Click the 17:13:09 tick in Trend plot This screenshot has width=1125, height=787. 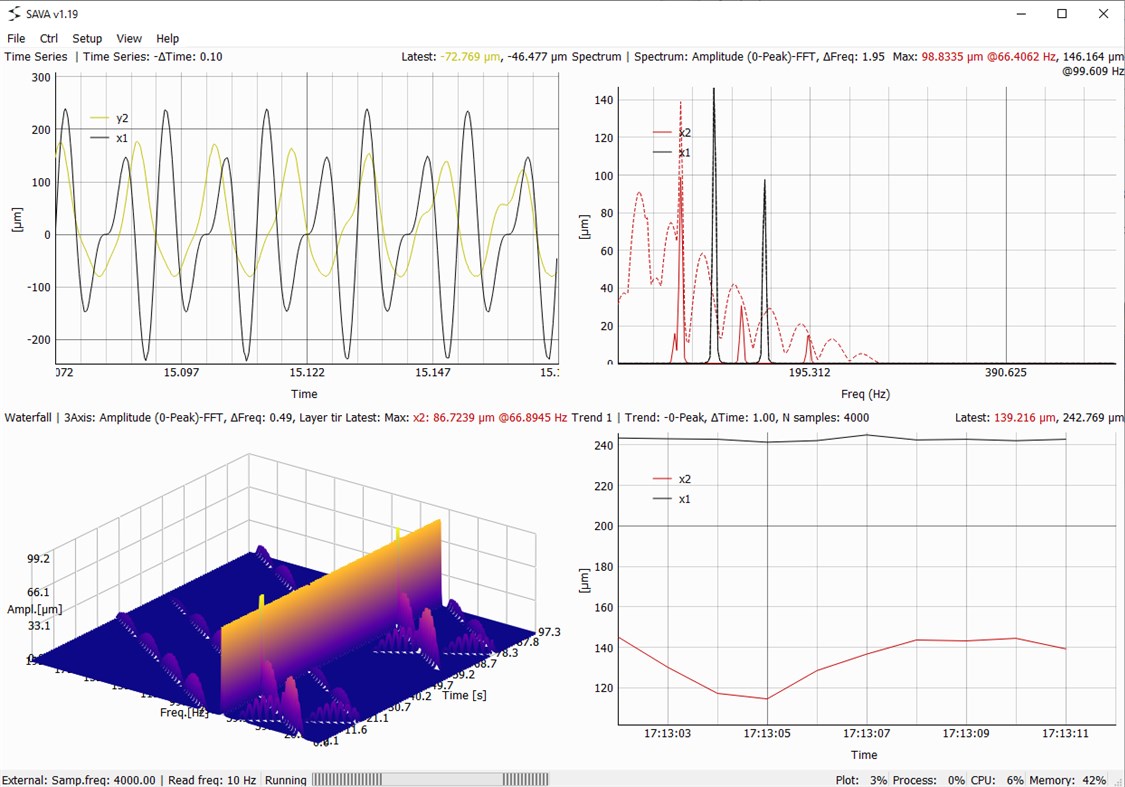pos(966,733)
